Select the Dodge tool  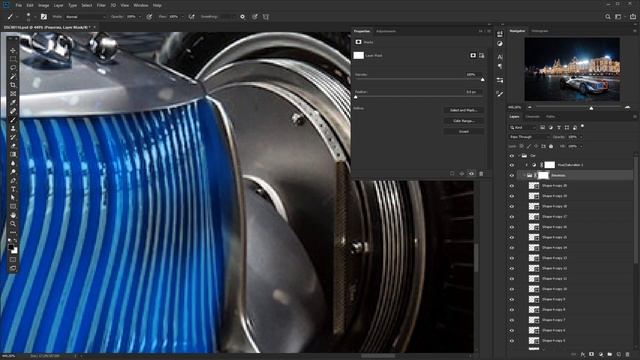tap(13, 171)
